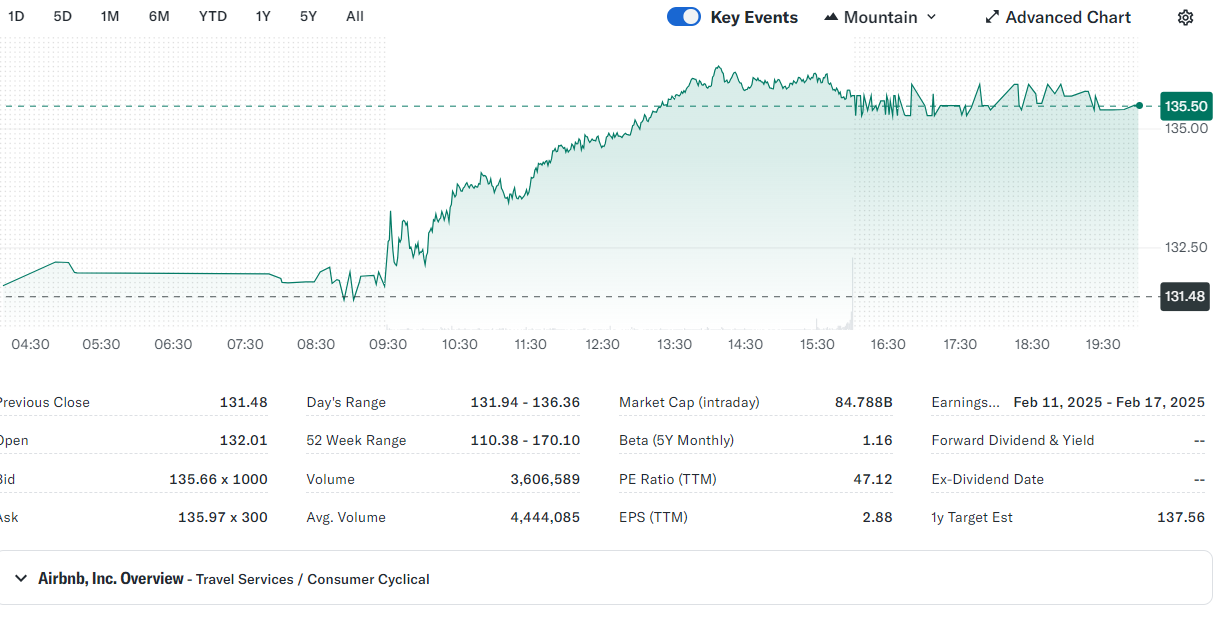Click the Avg. Volume value 4,444,085
The height and width of the screenshot is (619, 1228).
(x=545, y=517)
